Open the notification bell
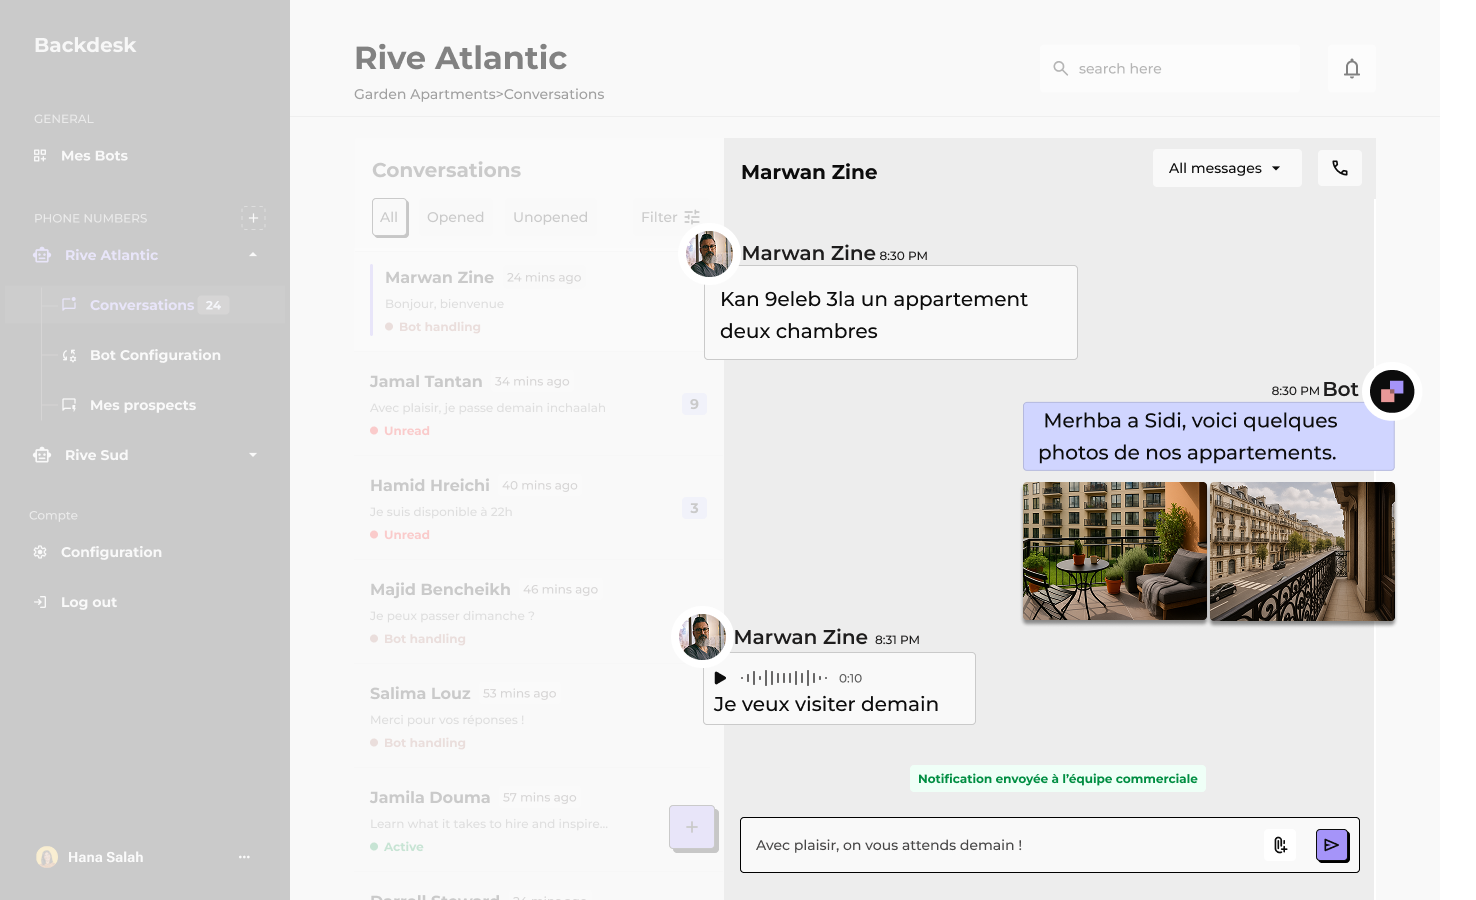The width and height of the screenshot is (1476, 900). coord(1351,68)
